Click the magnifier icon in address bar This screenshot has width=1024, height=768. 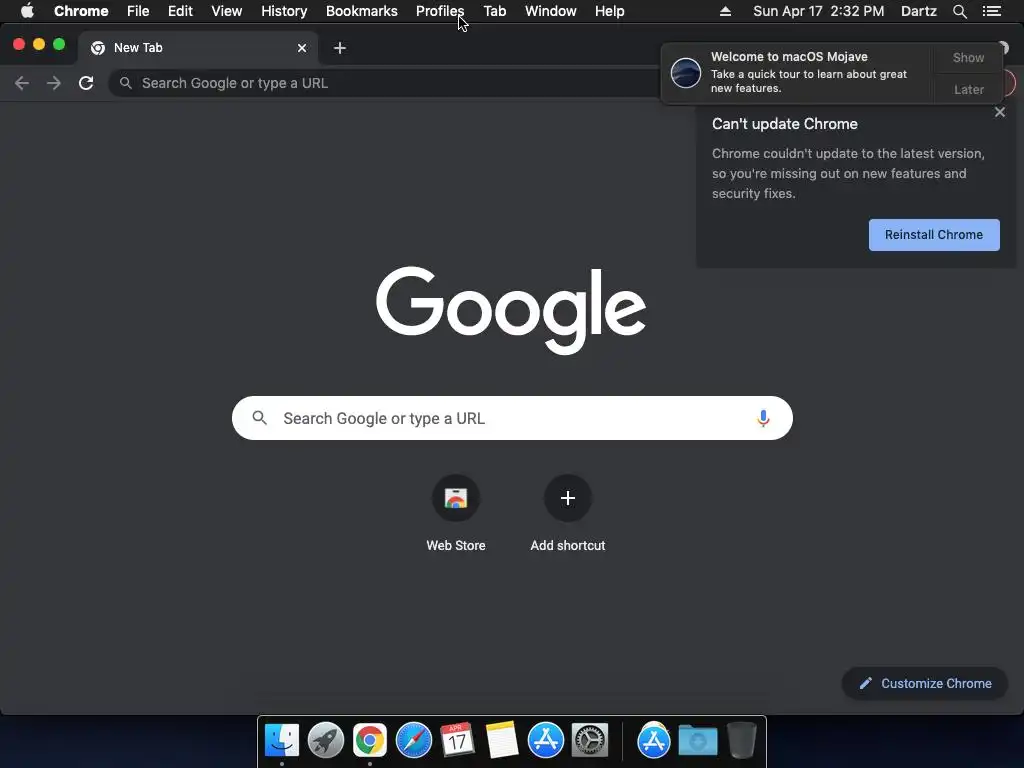coord(125,83)
